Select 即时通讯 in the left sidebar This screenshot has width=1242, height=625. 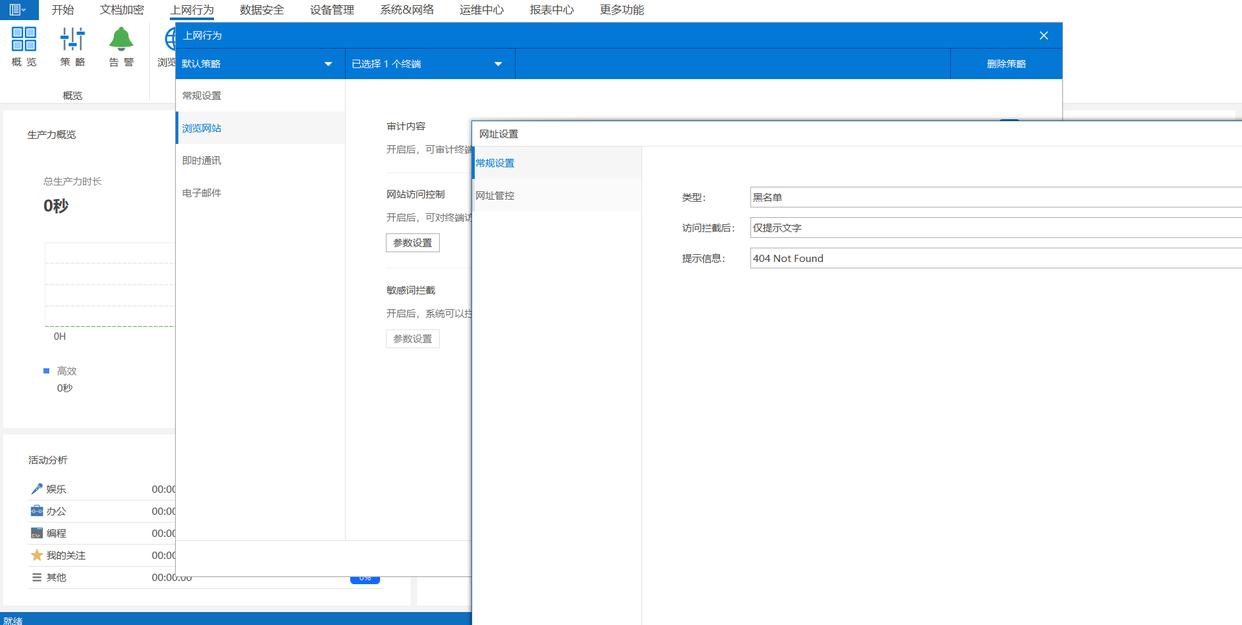pyautogui.click(x=202, y=160)
